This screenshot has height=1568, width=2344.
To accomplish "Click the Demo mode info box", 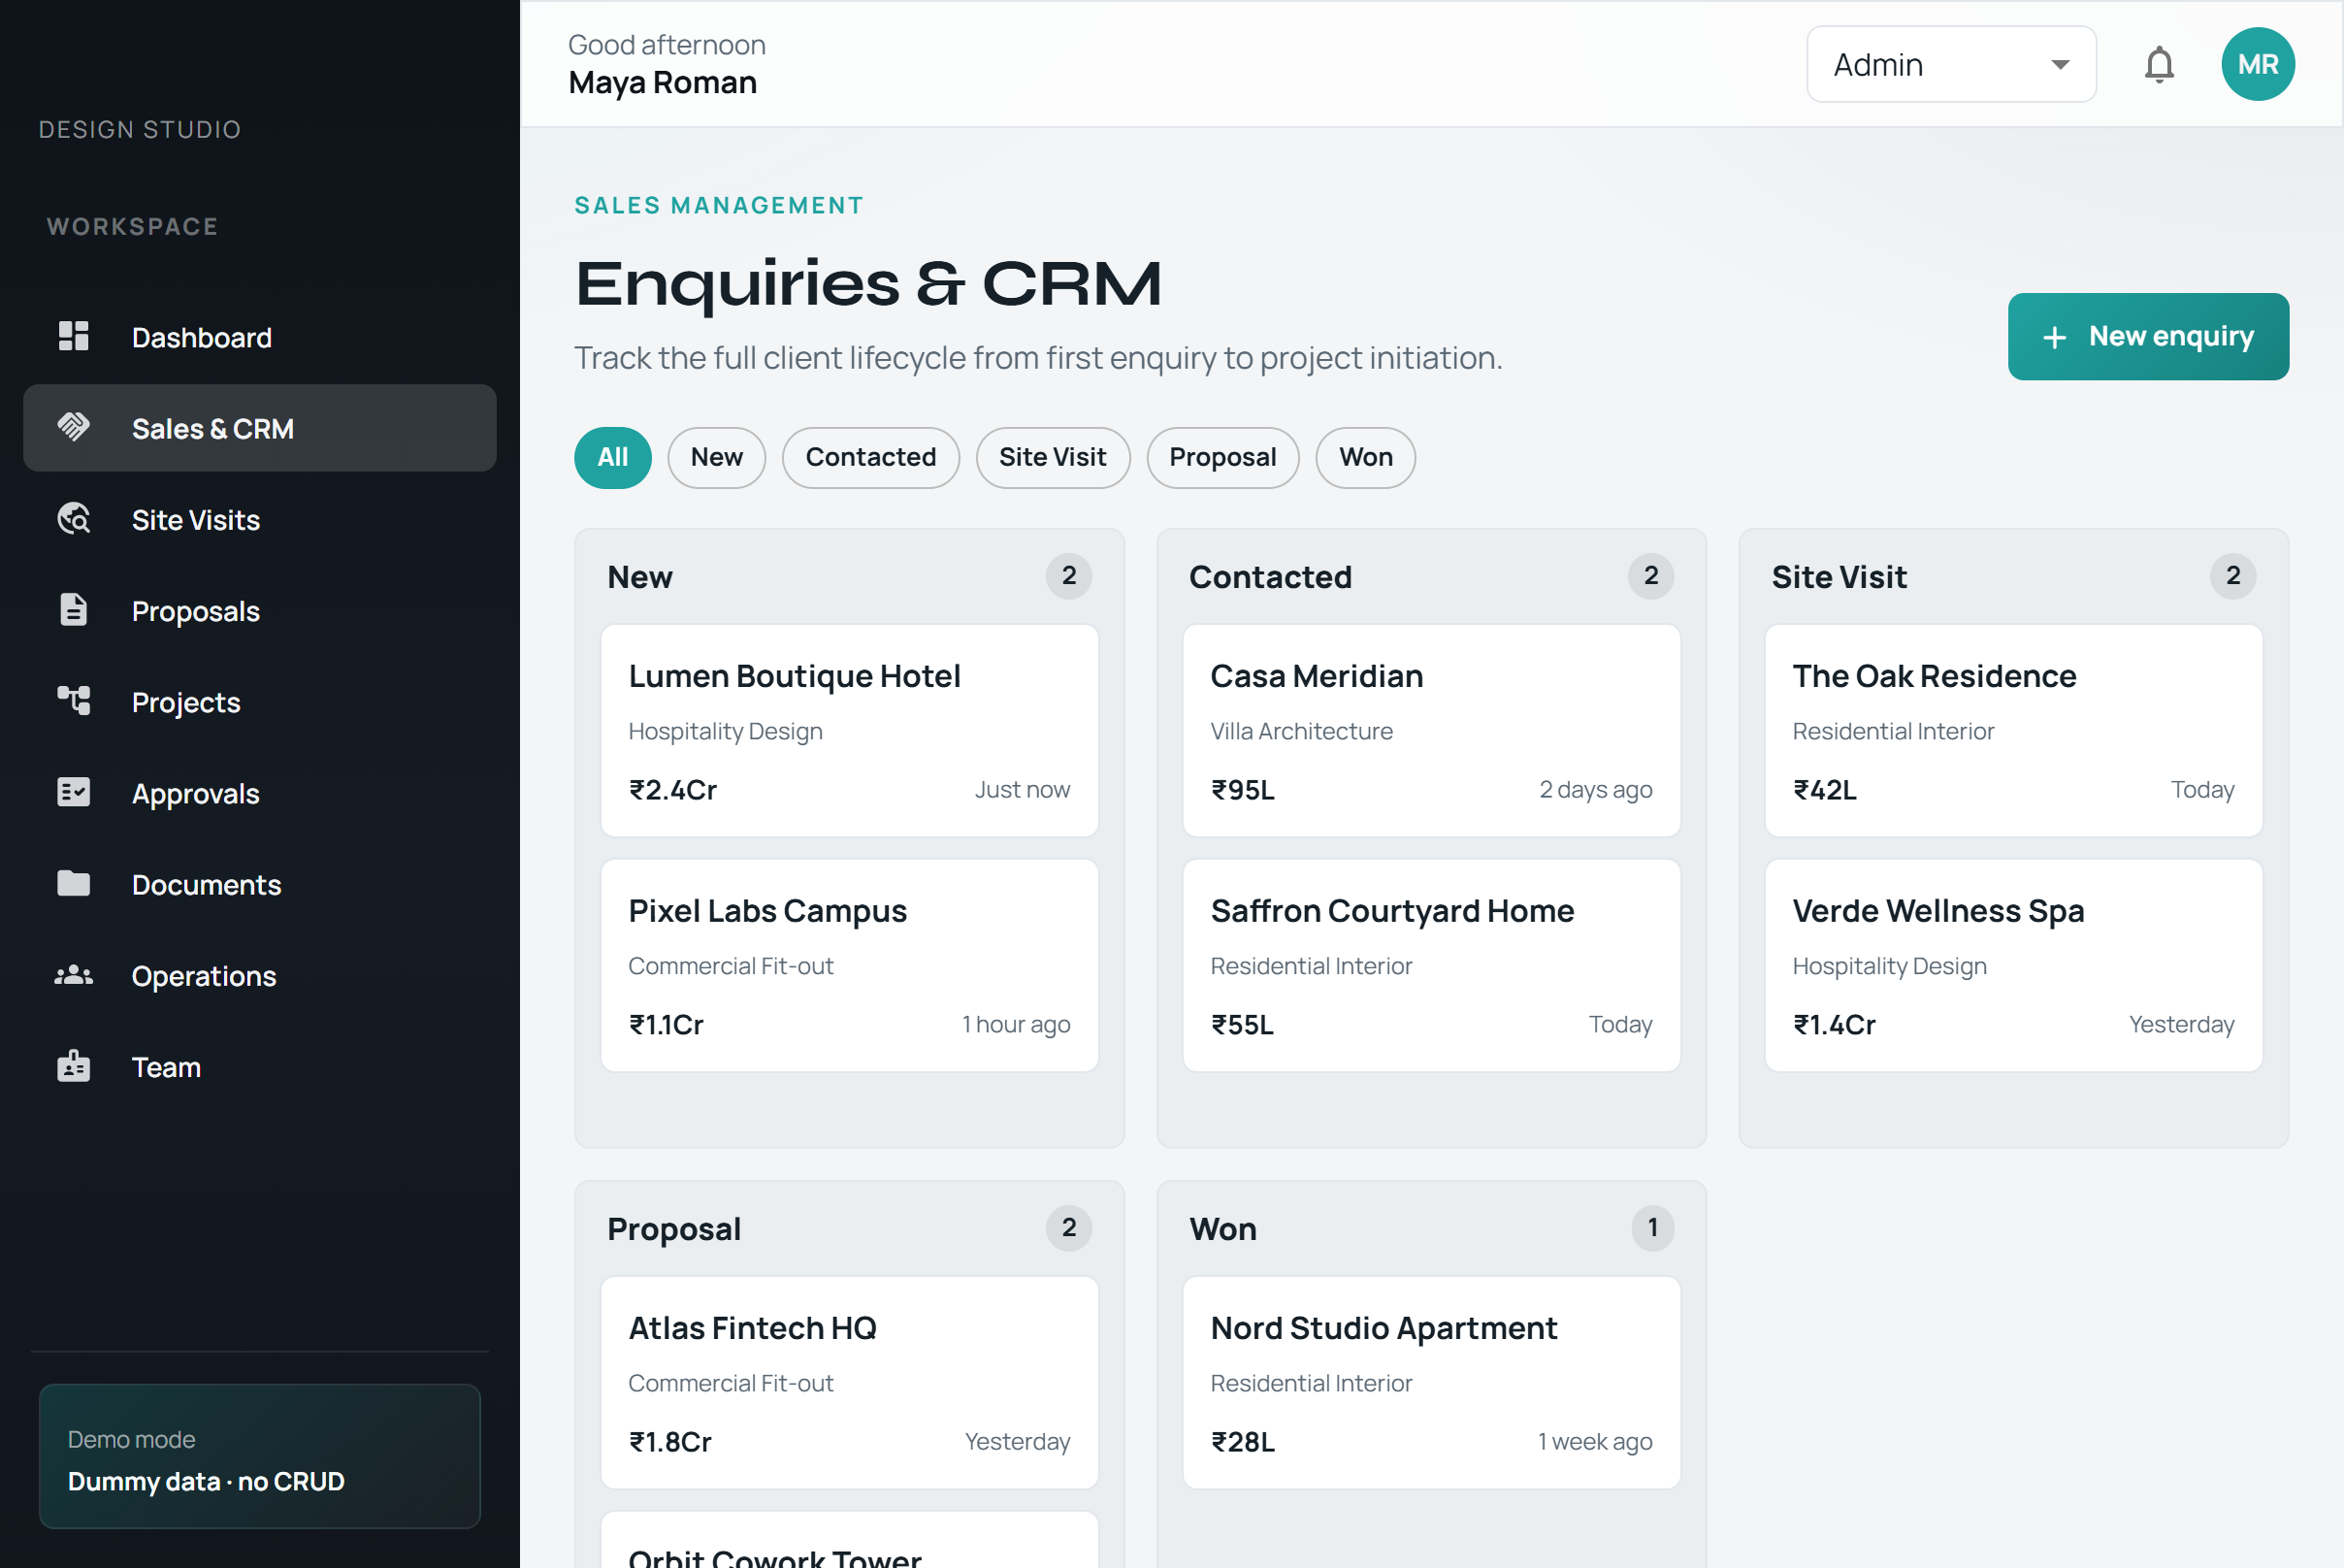I will (260, 1456).
